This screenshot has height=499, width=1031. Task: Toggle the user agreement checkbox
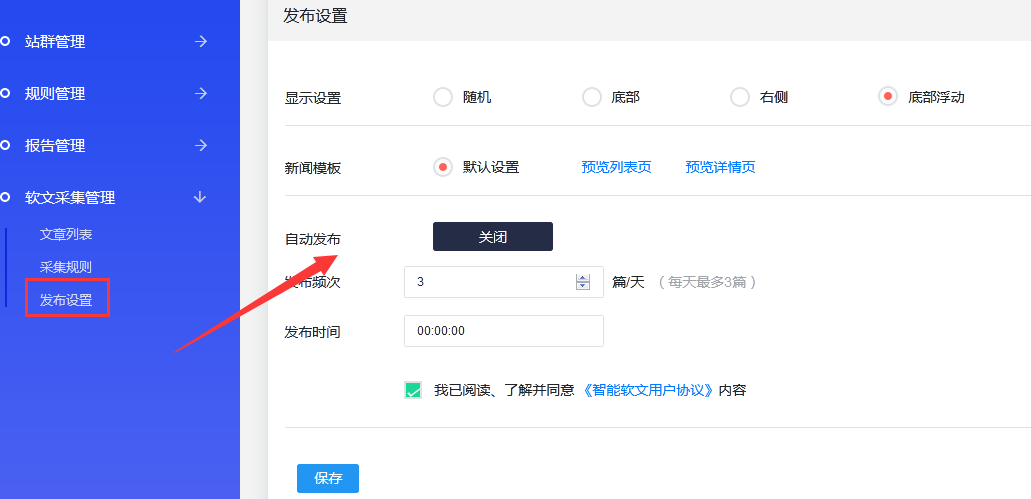(413, 390)
